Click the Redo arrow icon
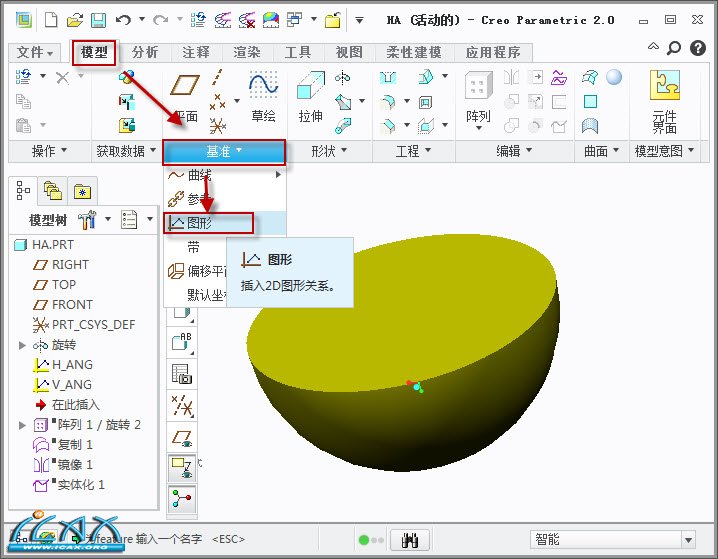Image resolution: width=718 pixels, height=559 pixels. pos(160,20)
